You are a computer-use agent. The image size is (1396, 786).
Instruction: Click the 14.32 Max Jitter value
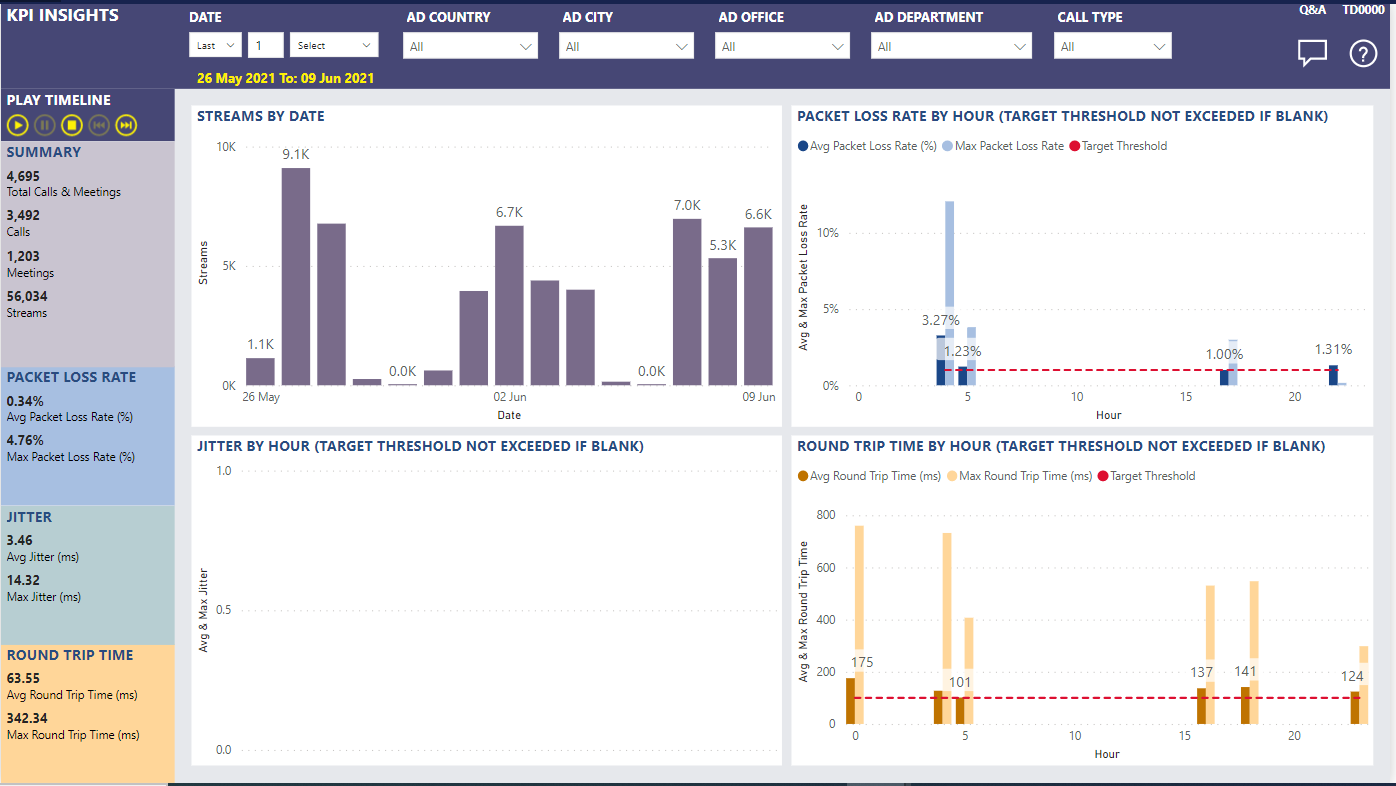23,580
